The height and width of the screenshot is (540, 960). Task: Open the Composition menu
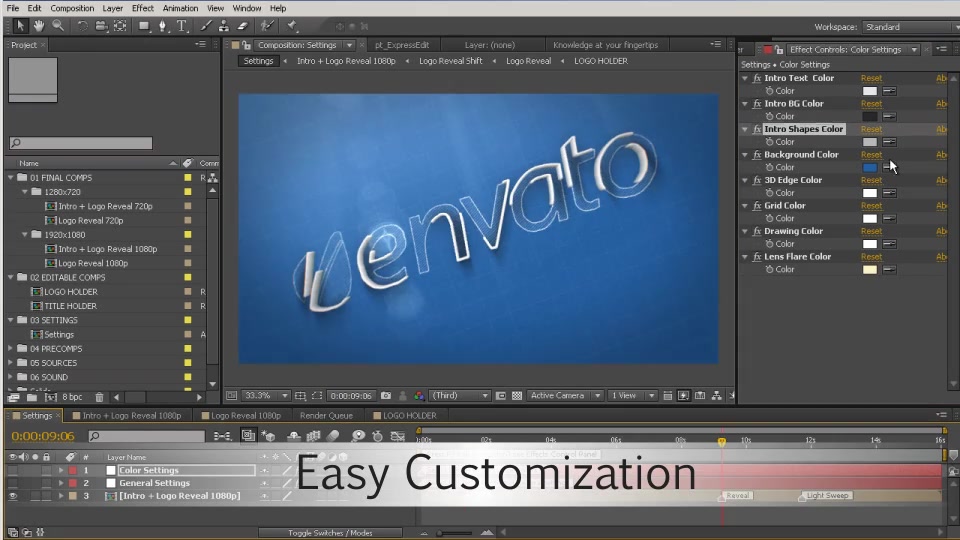[72, 8]
